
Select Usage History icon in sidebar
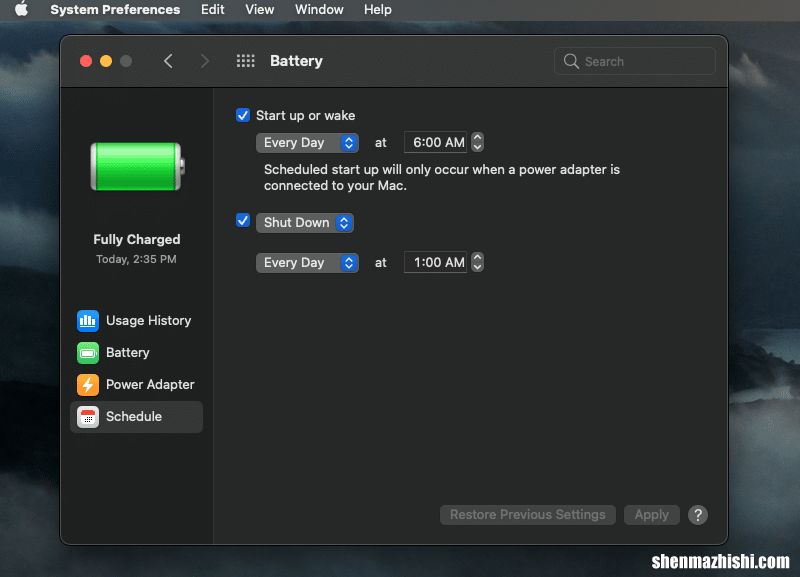coord(88,321)
